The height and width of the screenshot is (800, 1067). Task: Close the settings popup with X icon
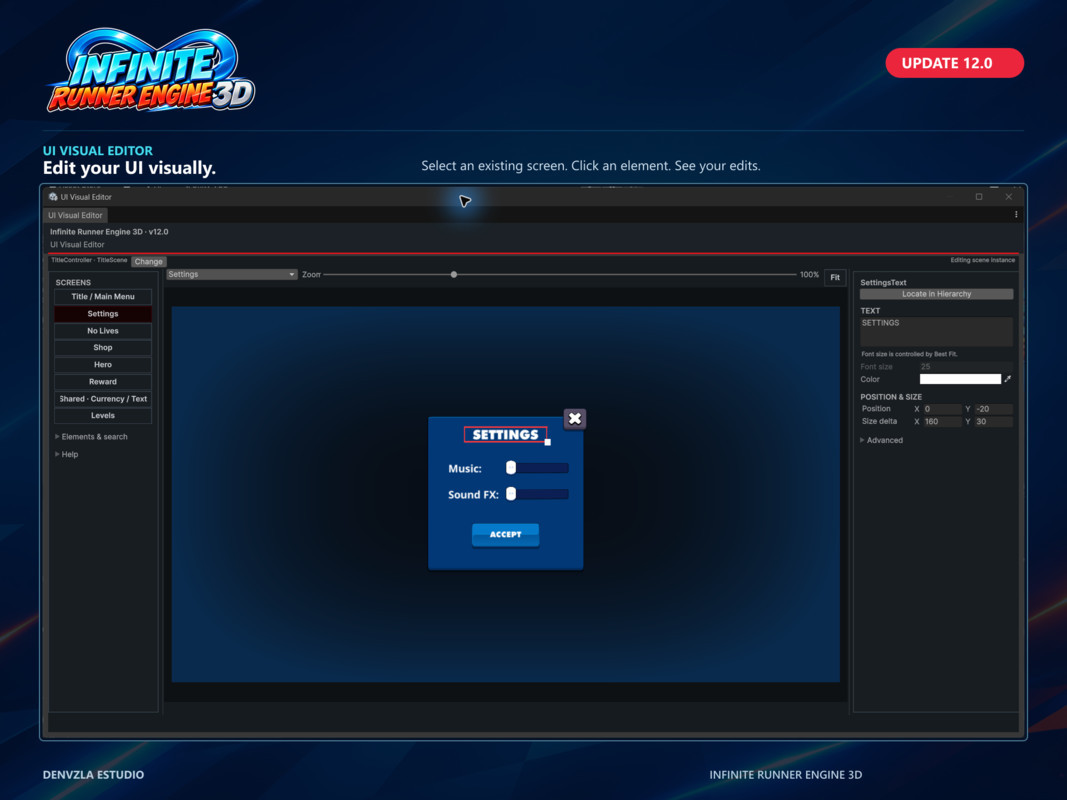[575, 418]
